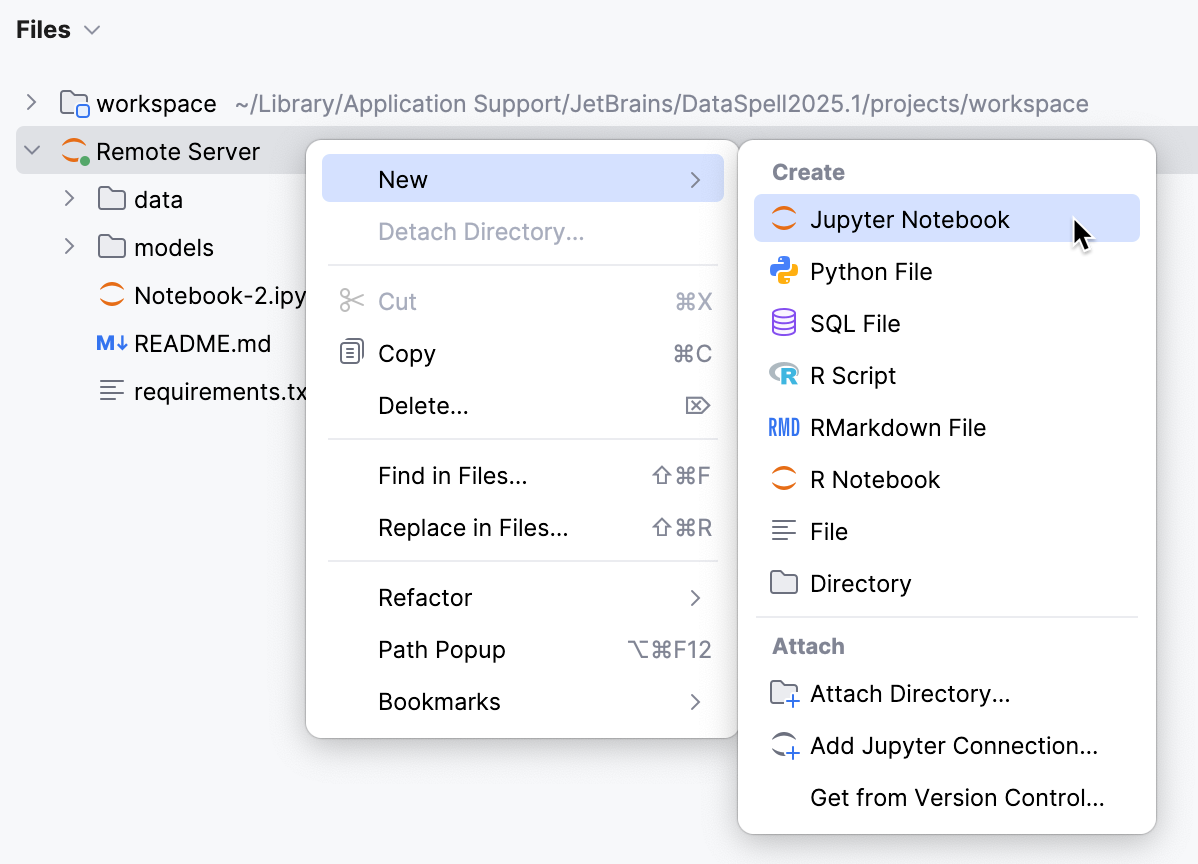Click the models folder icon
The image size is (1198, 864).
tap(112, 247)
